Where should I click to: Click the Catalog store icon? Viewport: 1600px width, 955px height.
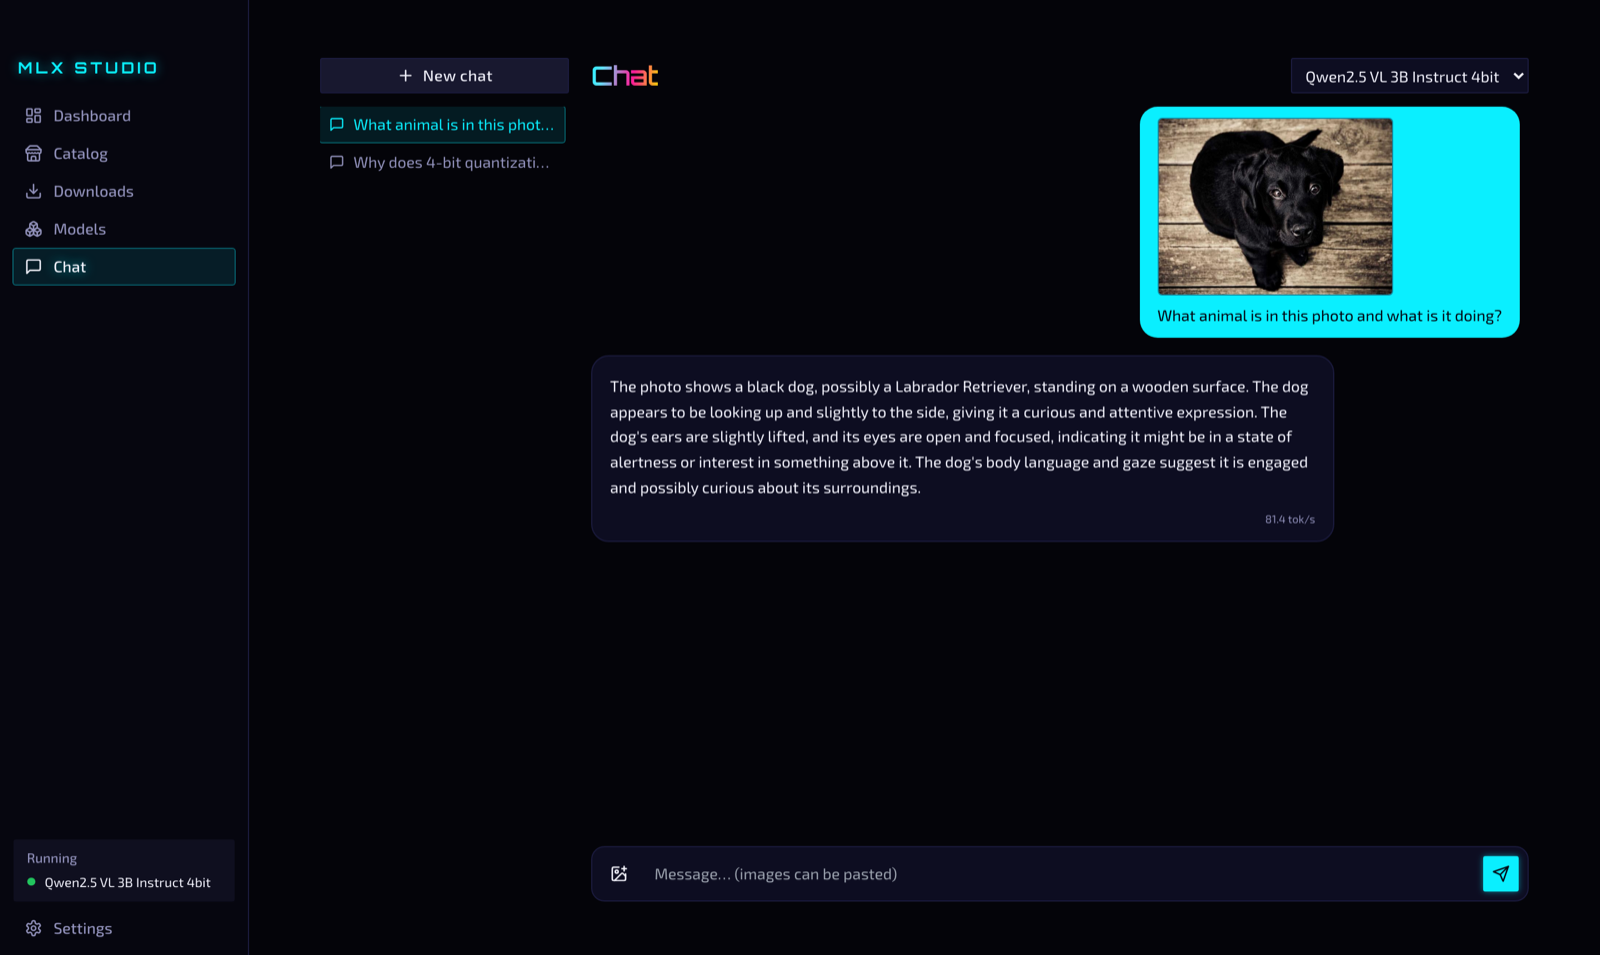point(33,154)
